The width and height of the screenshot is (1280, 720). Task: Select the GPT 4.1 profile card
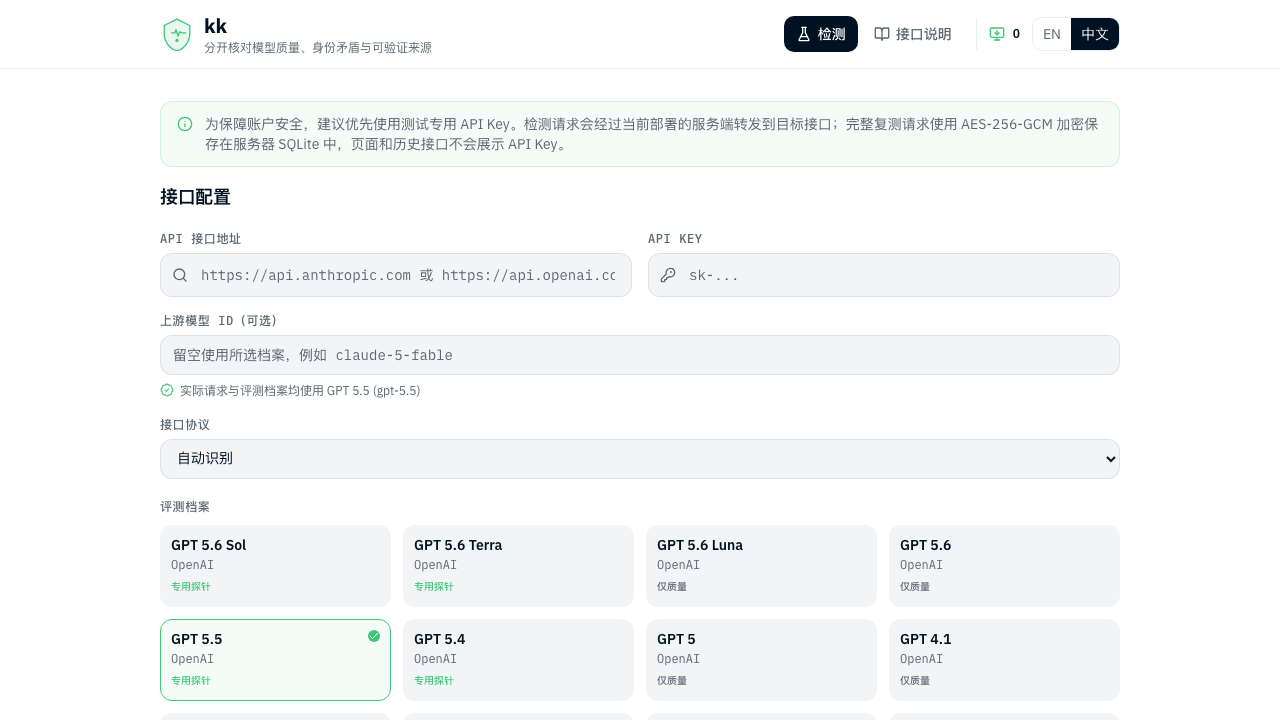(x=1004, y=660)
